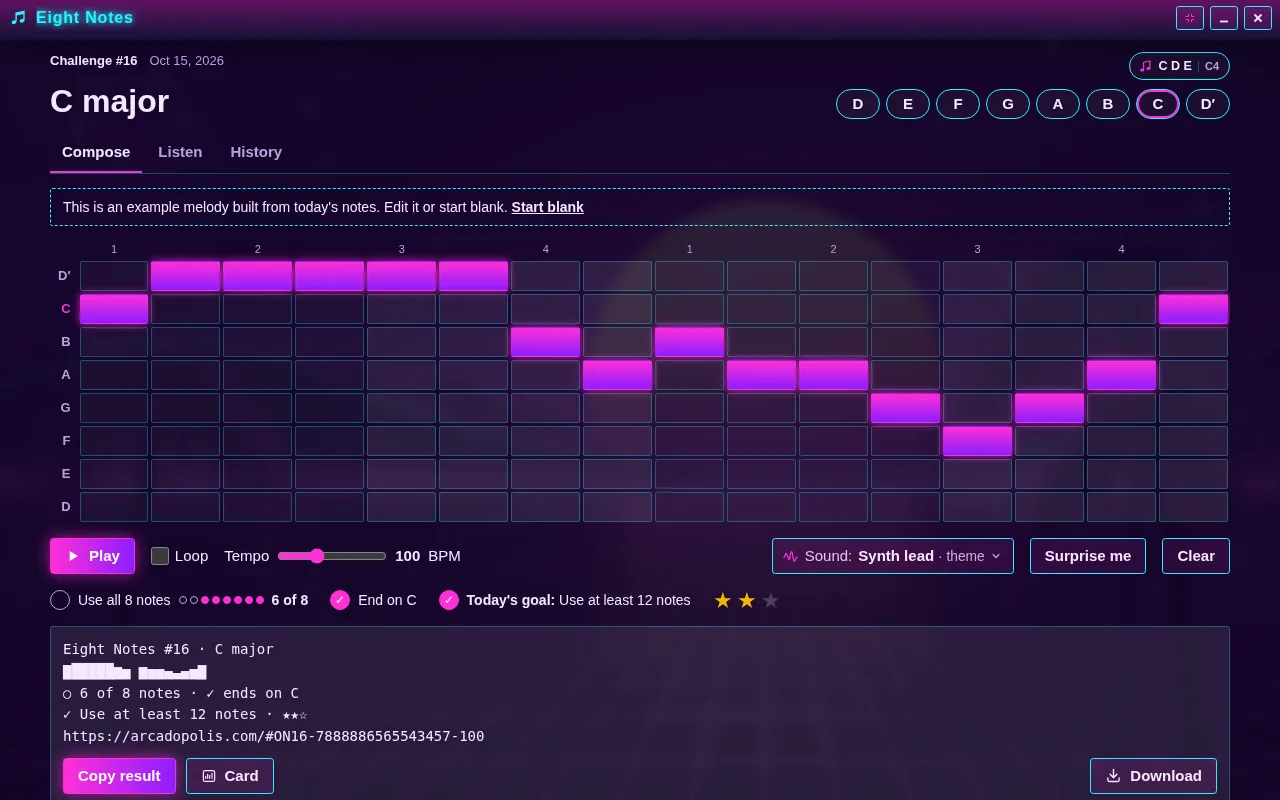1280x800 pixels.
Task: Click the compact mode icon in title bar
Action: [x=1190, y=18]
